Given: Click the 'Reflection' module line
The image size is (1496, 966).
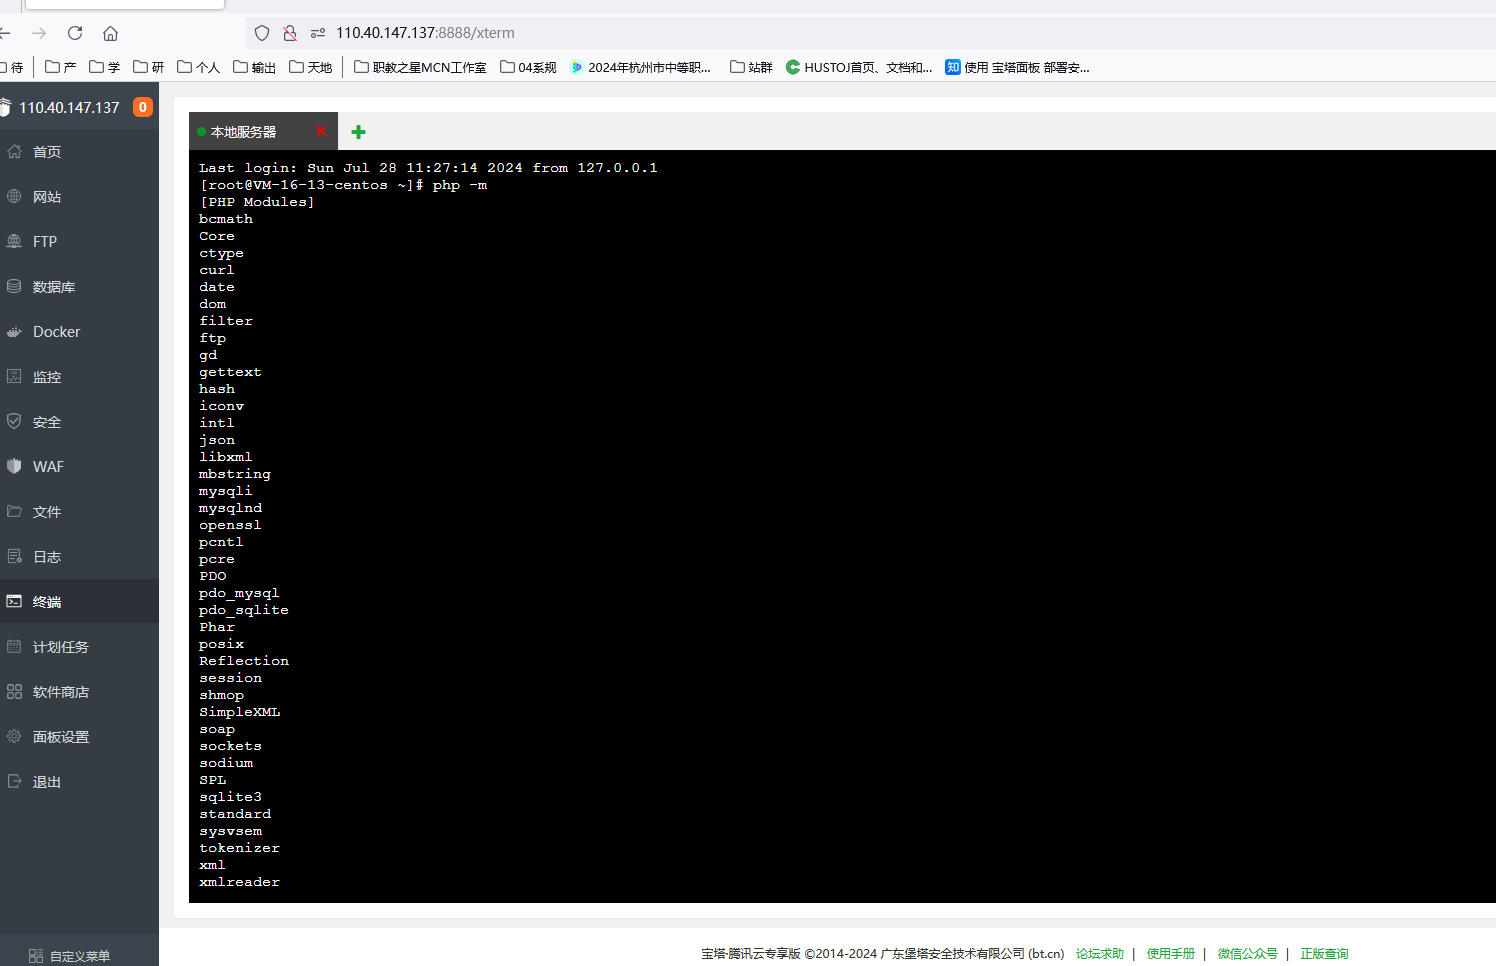Looking at the screenshot, I should click(x=244, y=661).
